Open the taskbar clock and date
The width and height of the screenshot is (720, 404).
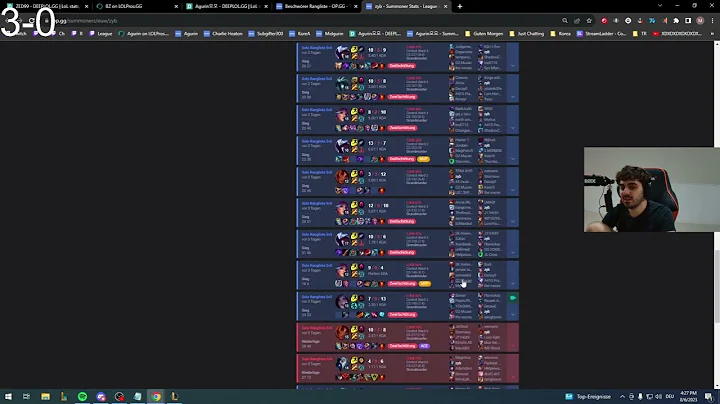[688, 397]
